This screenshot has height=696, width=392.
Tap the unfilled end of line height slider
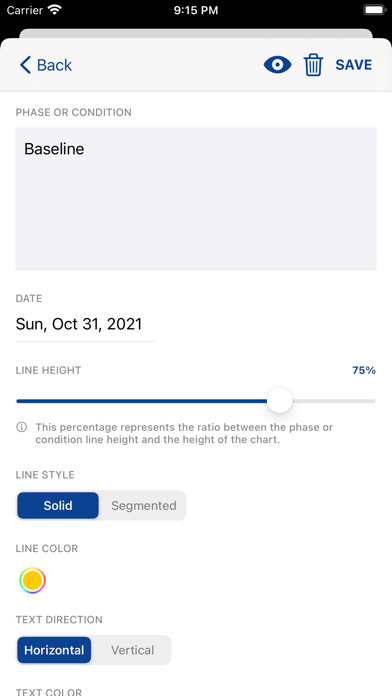(334, 401)
